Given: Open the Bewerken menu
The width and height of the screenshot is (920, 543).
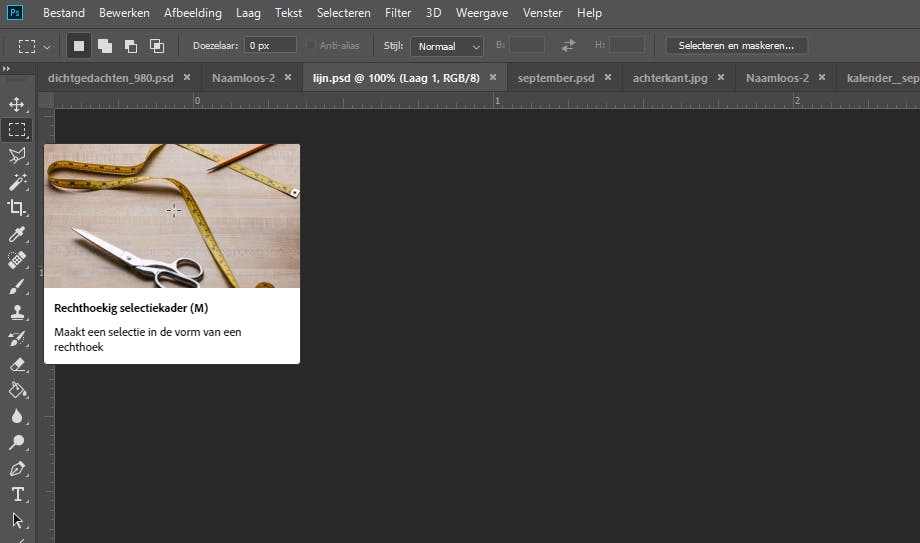Looking at the screenshot, I should coord(124,12).
